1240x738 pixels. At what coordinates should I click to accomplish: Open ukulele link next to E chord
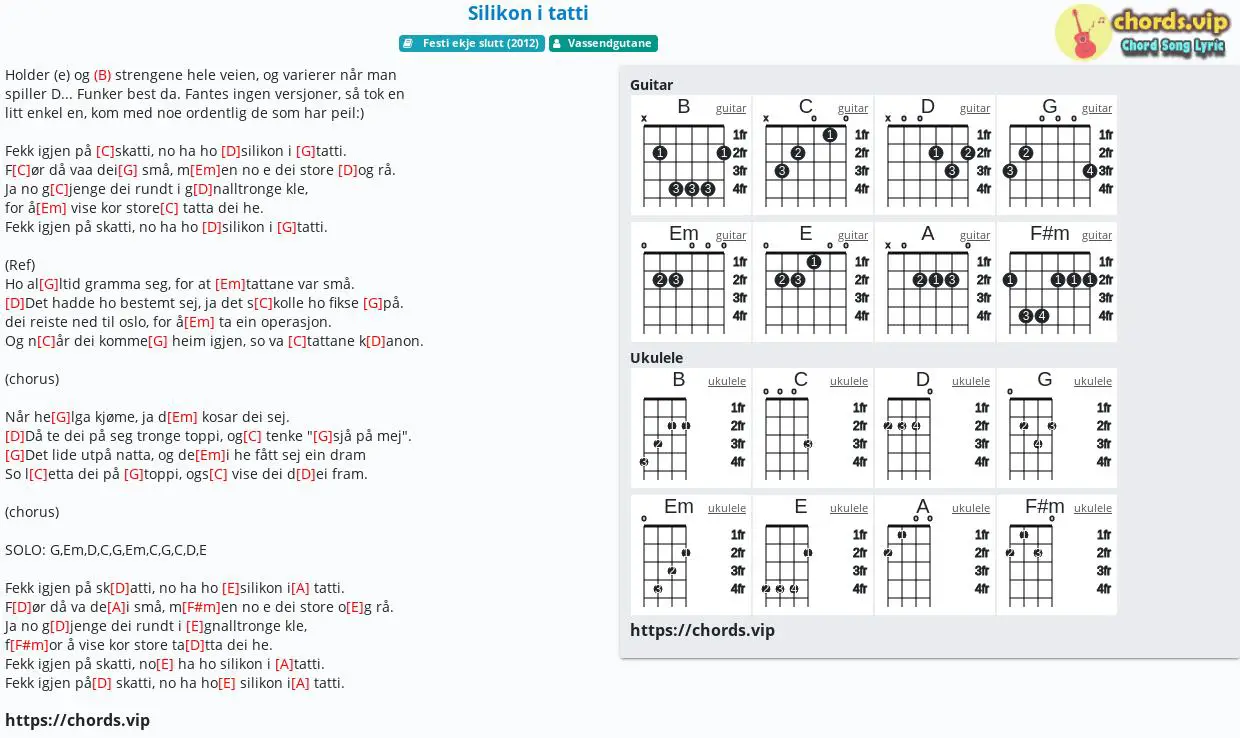849,508
